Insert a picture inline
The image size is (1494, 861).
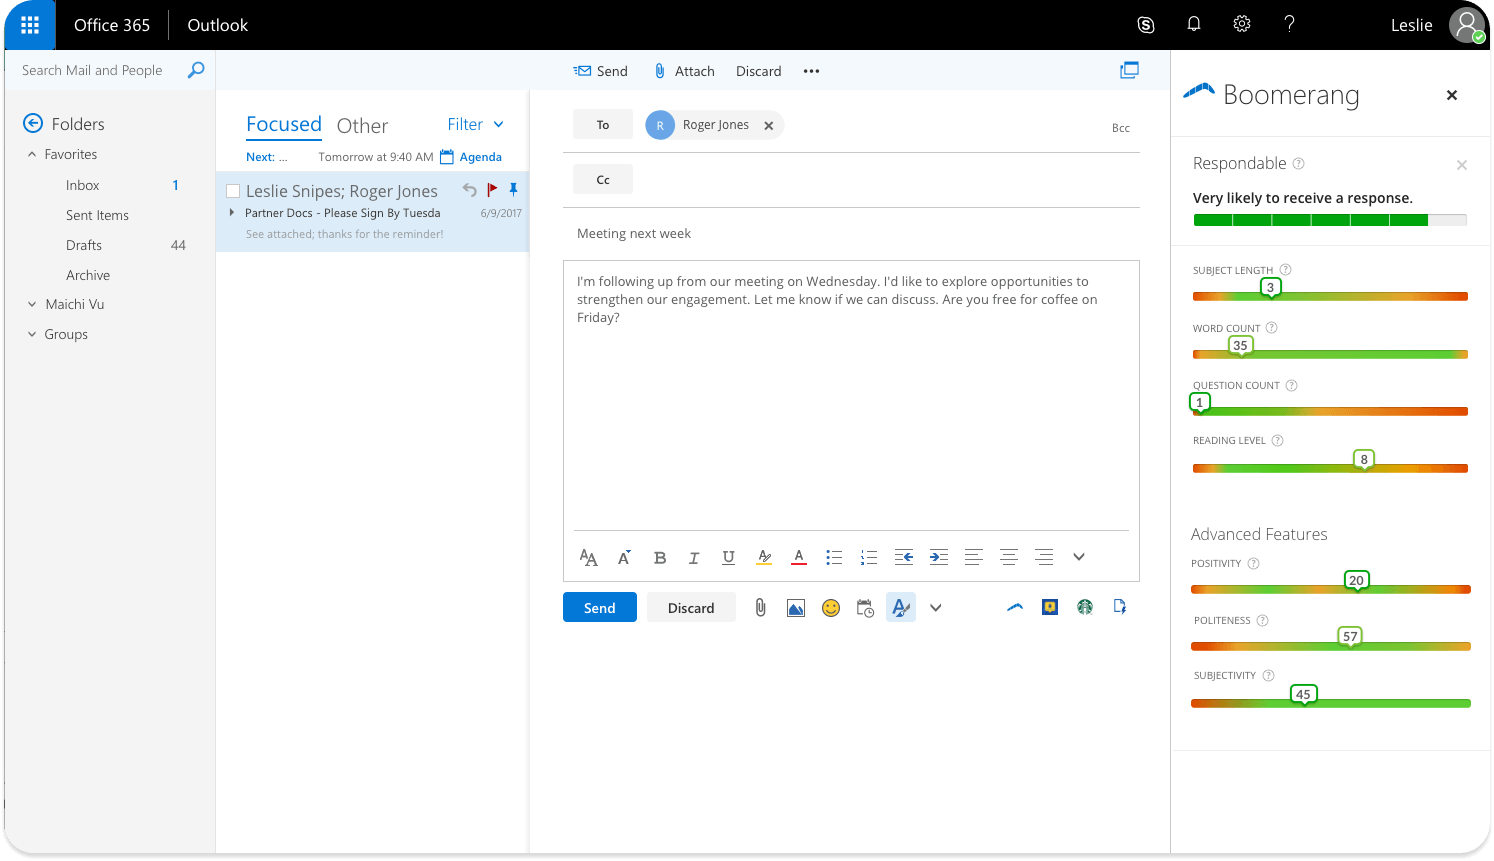(x=796, y=608)
